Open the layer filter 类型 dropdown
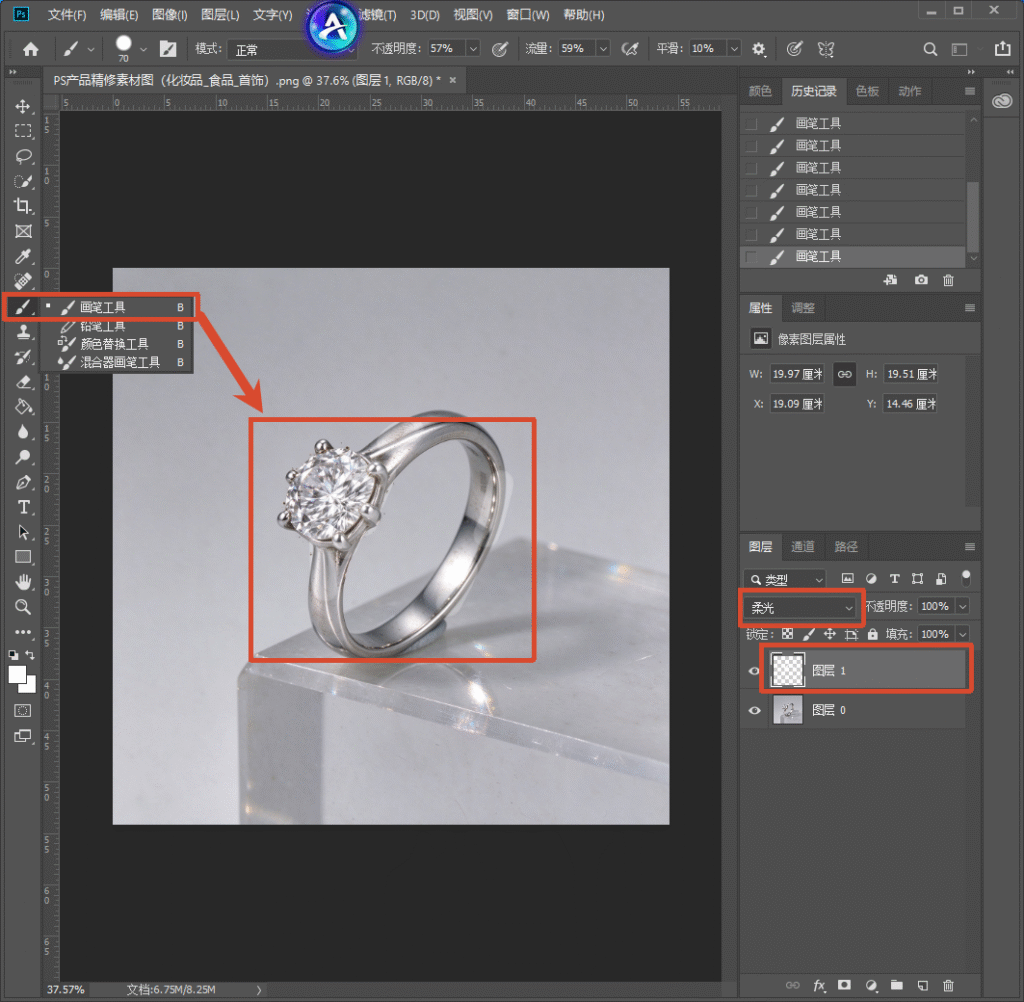Screen dimensions: 1024x1002 click(785, 579)
